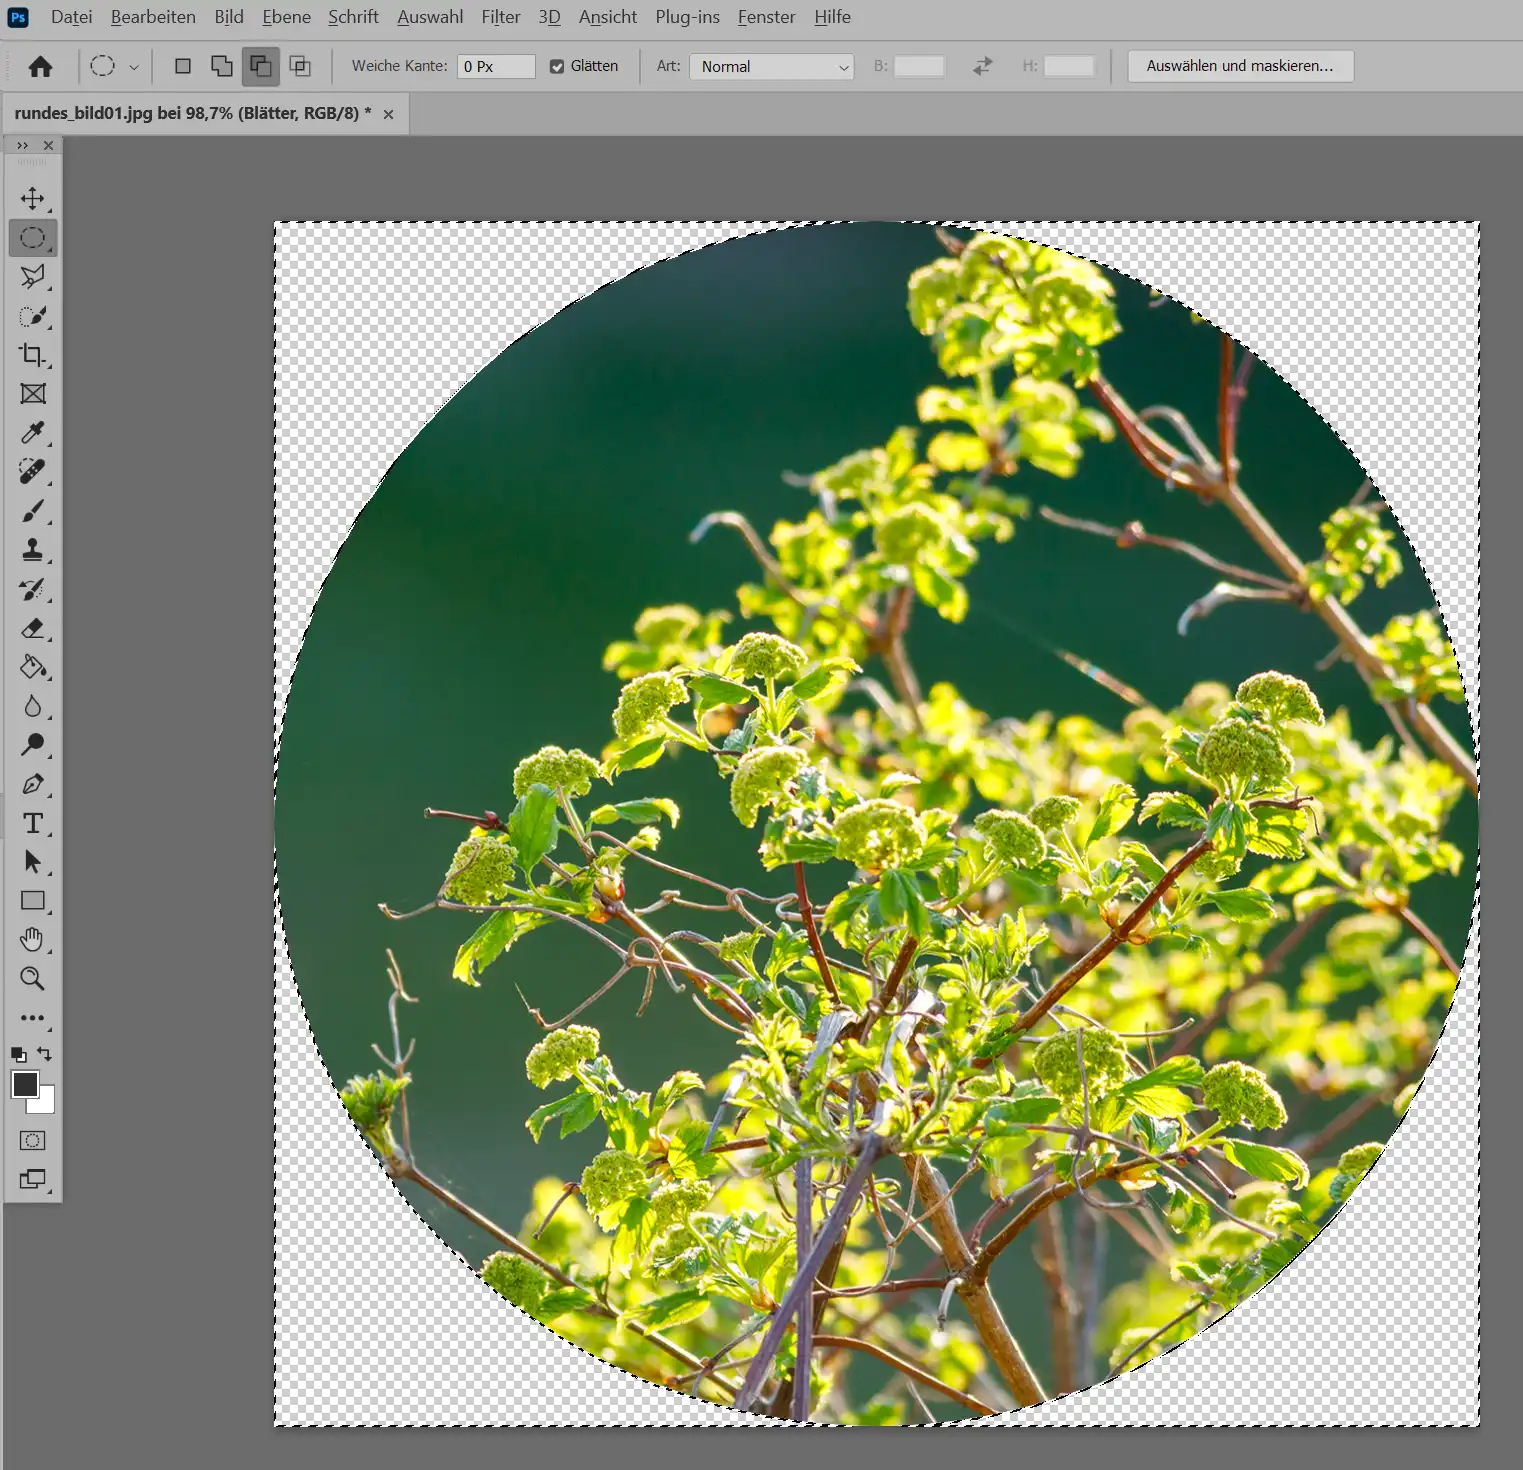1523x1470 pixels.
Task: Enable New Selection mode
Action: click(183, 66)
